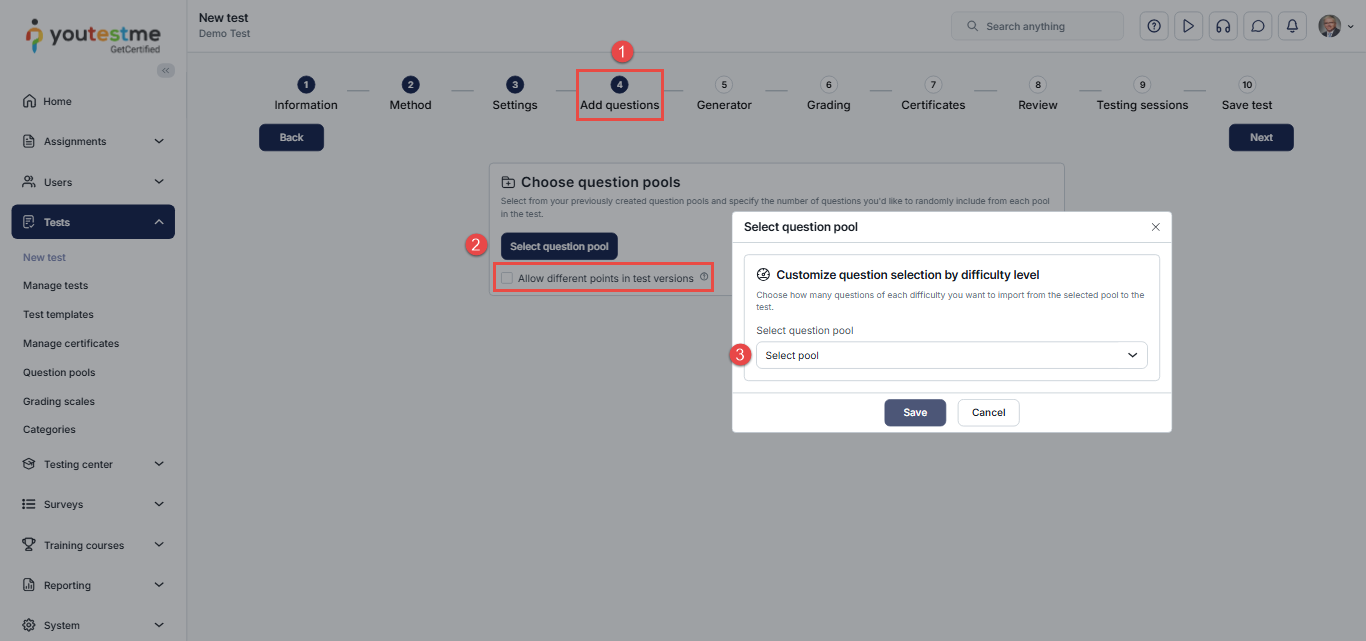Click the Select question pool button
This screenshot has width=1366, height=641.
[x=559, y=246]
